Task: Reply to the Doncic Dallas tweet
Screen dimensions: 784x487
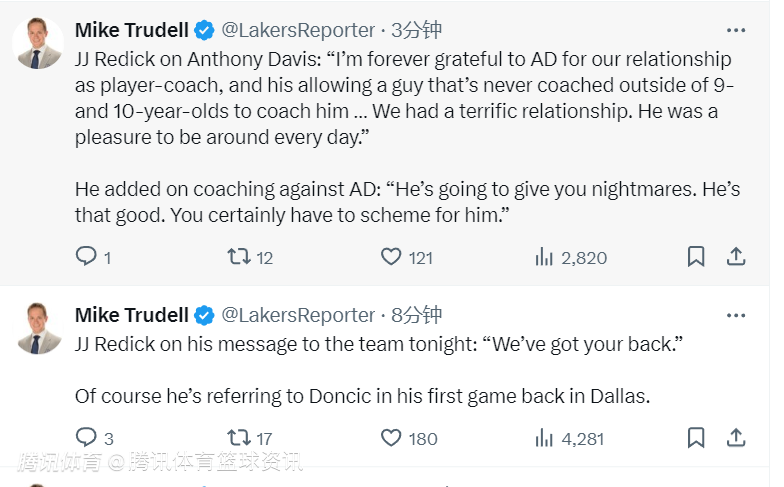Action: coord(87,437)
